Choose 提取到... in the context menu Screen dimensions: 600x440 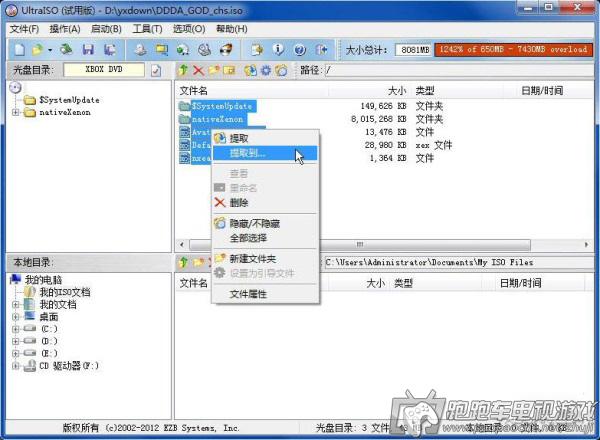point(265,153)
